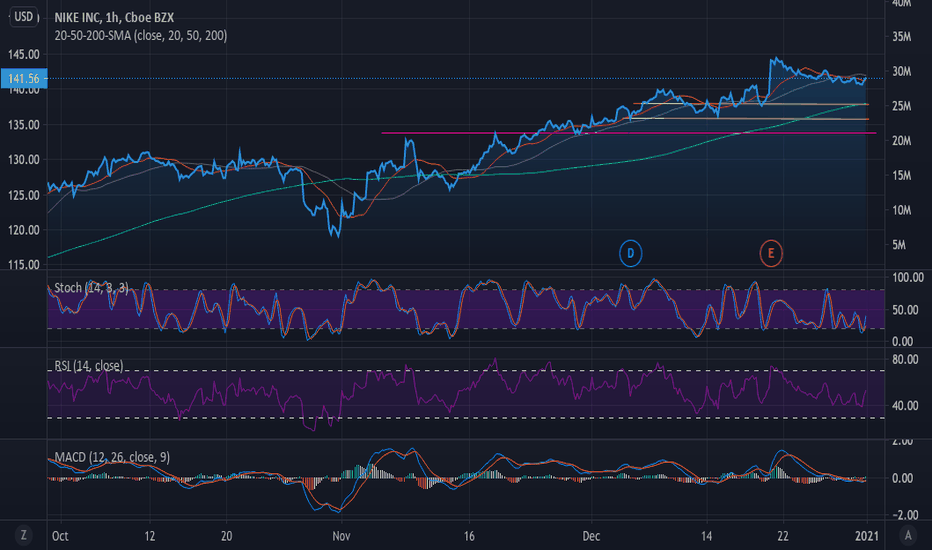
Task: Click the 25M volume axis label
Action: pos(901,106)
